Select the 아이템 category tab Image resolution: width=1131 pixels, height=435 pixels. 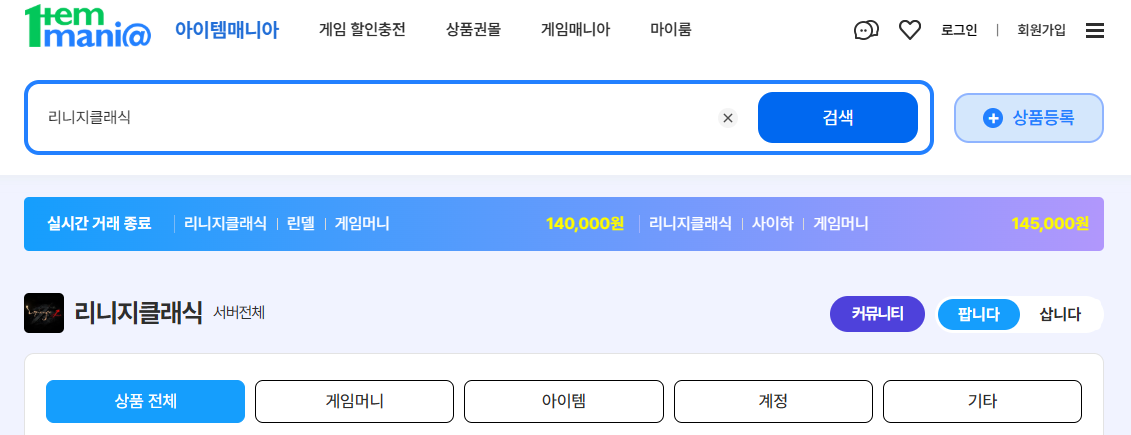[563, 401]
